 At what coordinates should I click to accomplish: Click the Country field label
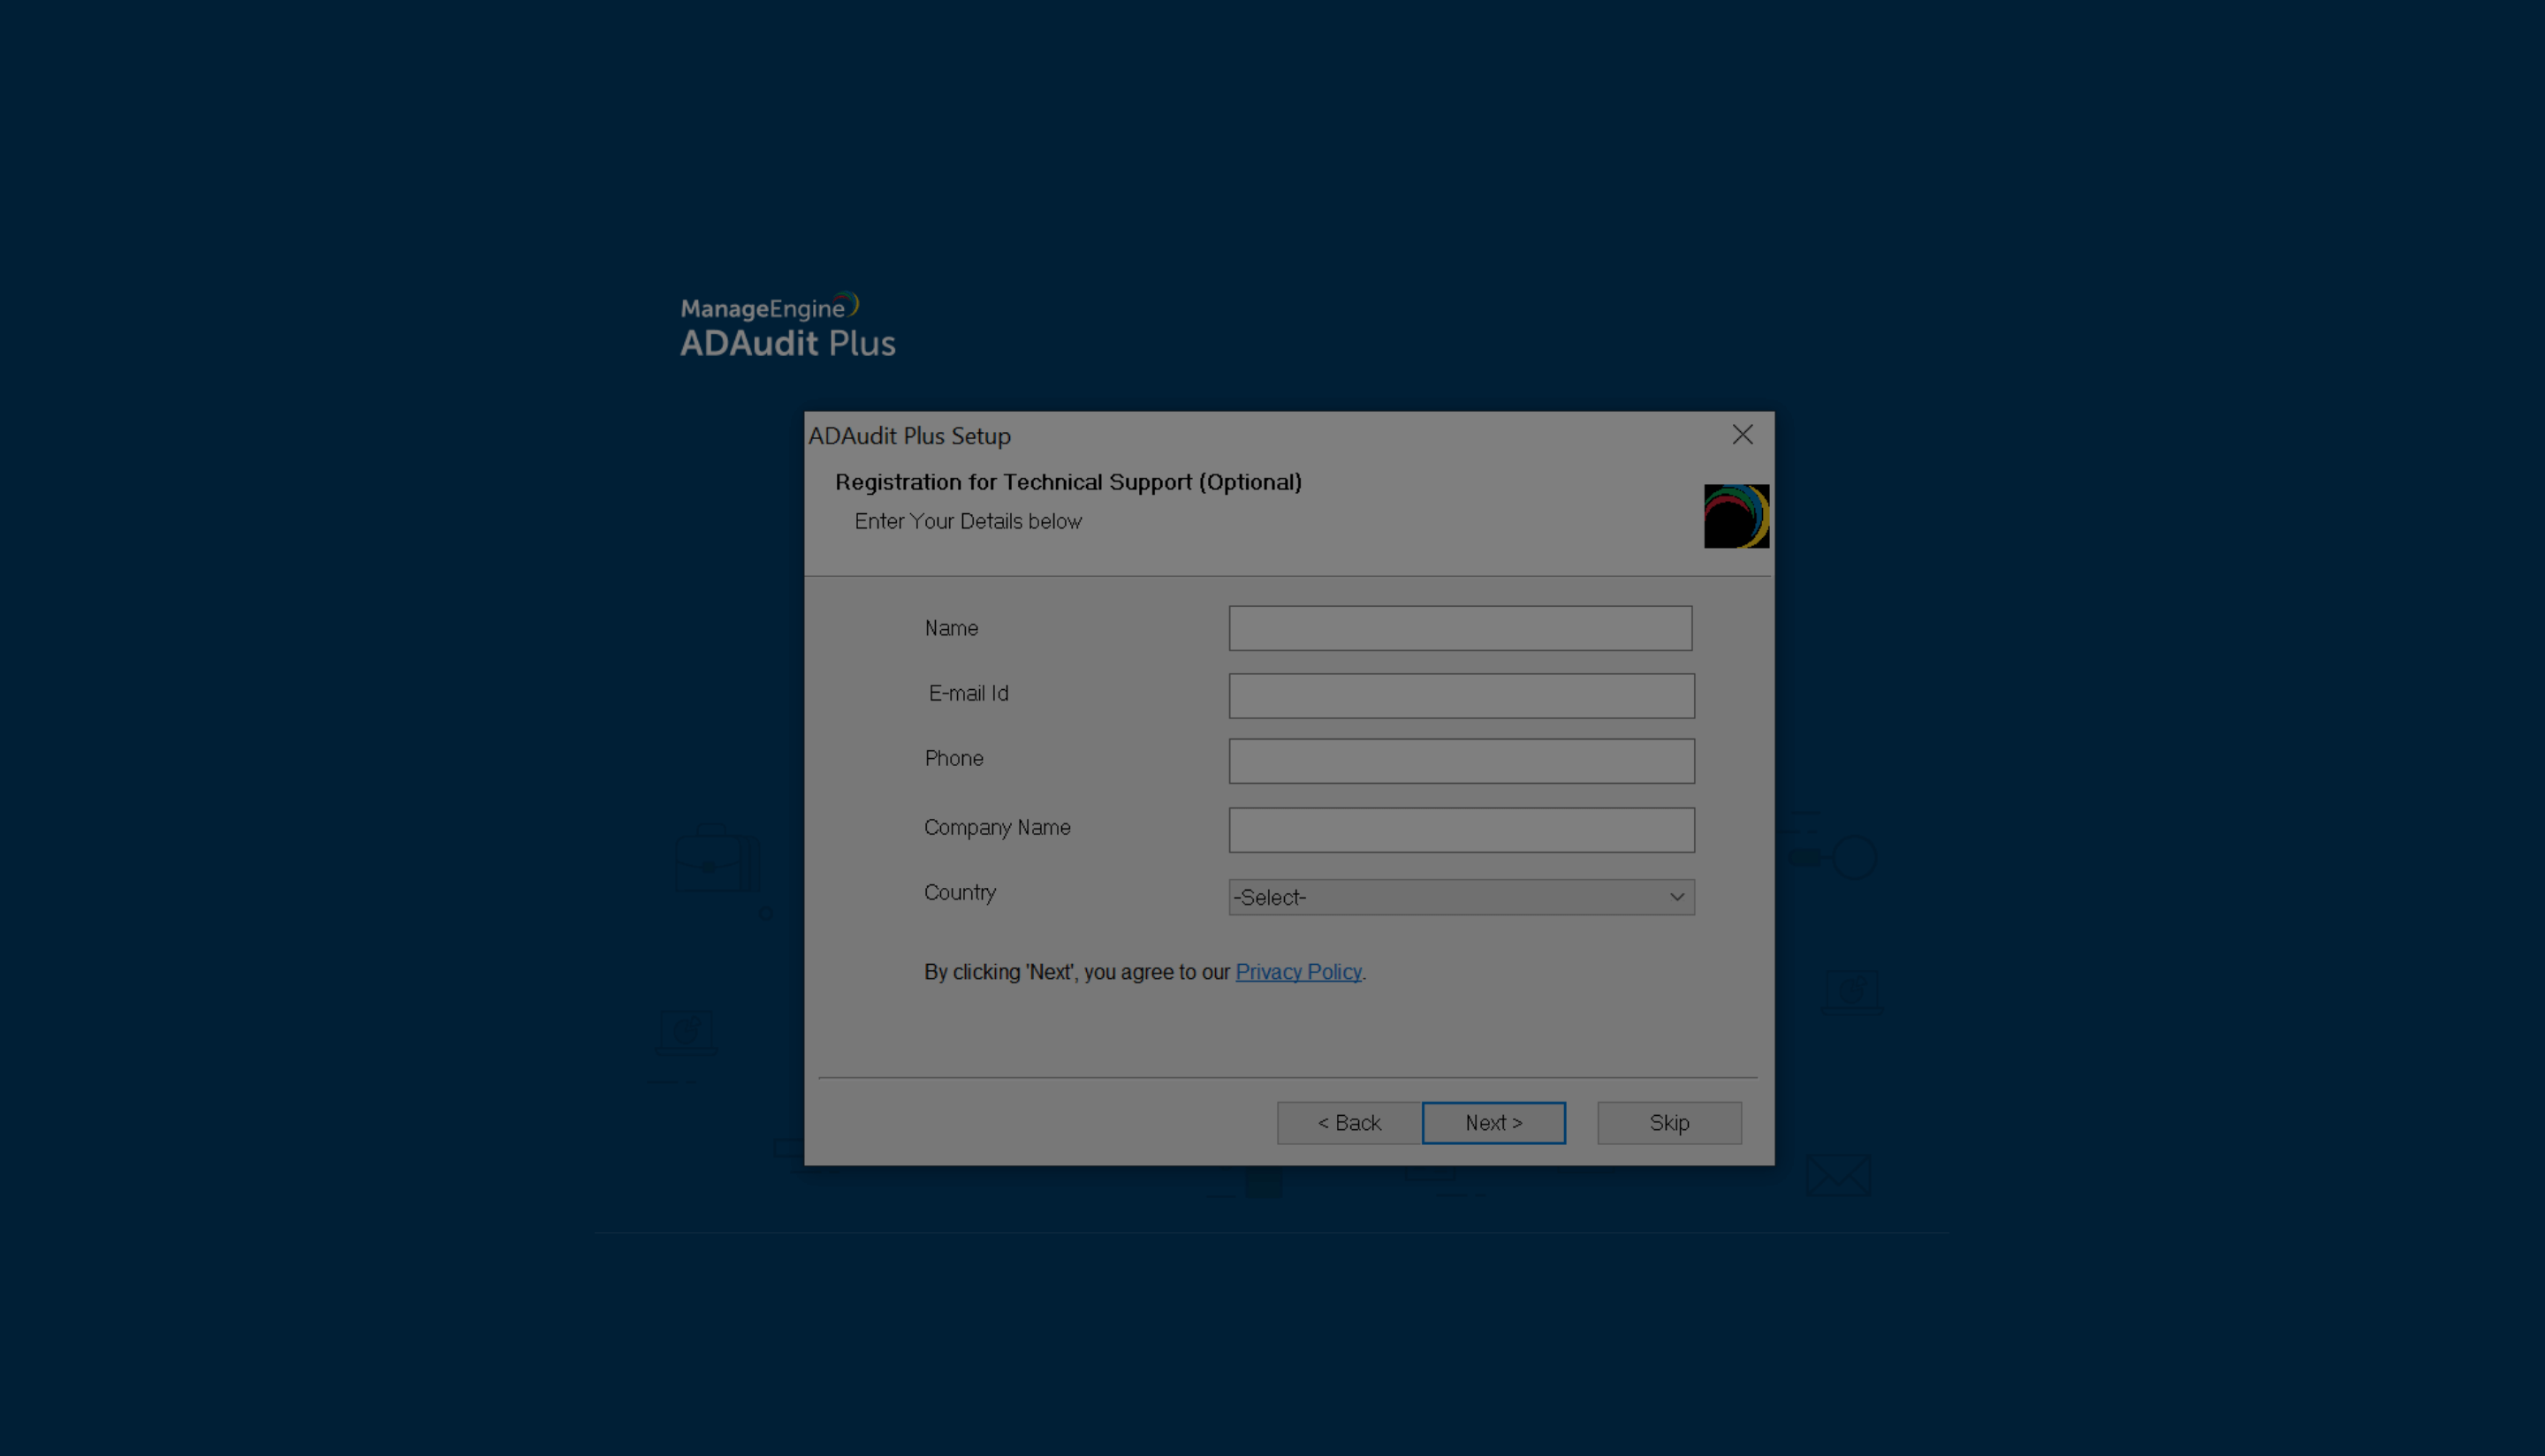[959, 892]
